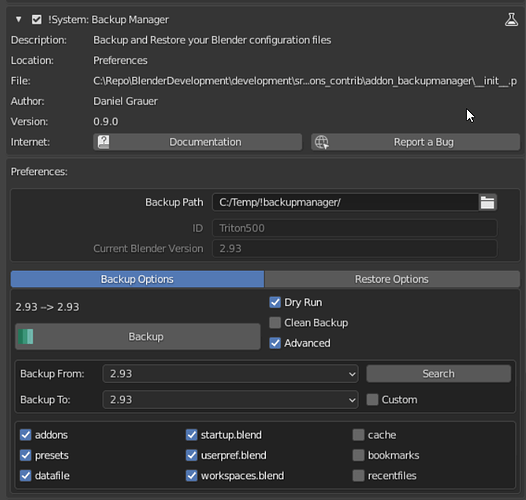The height and width of the screenshot is (500, 526).
Task: Click into the Backup Path field
Action: [x=345, y=202]
